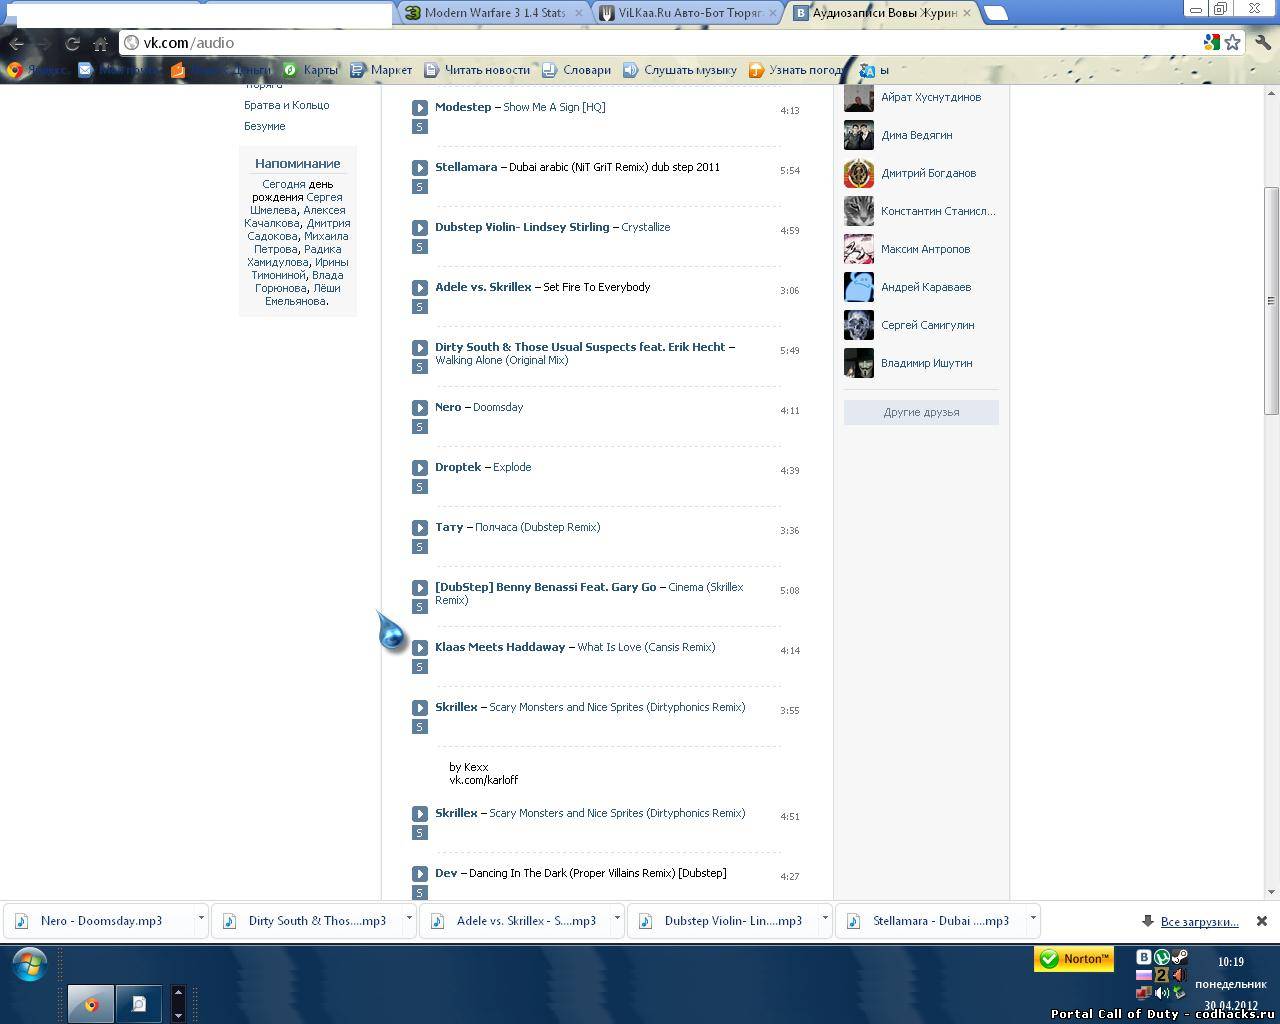Open the Windows Start button

[x=30, y=966]
